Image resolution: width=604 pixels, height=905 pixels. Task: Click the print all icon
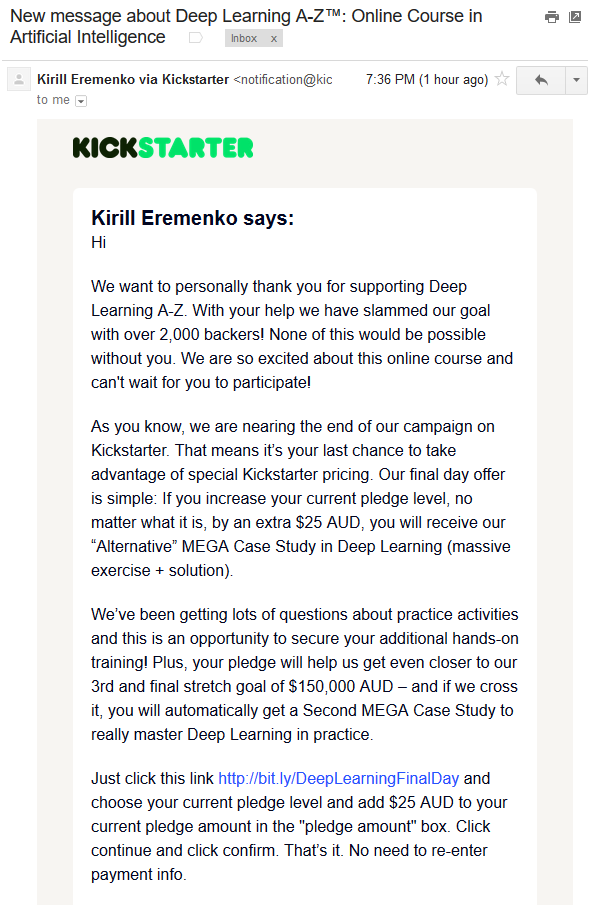coord(551,17)
